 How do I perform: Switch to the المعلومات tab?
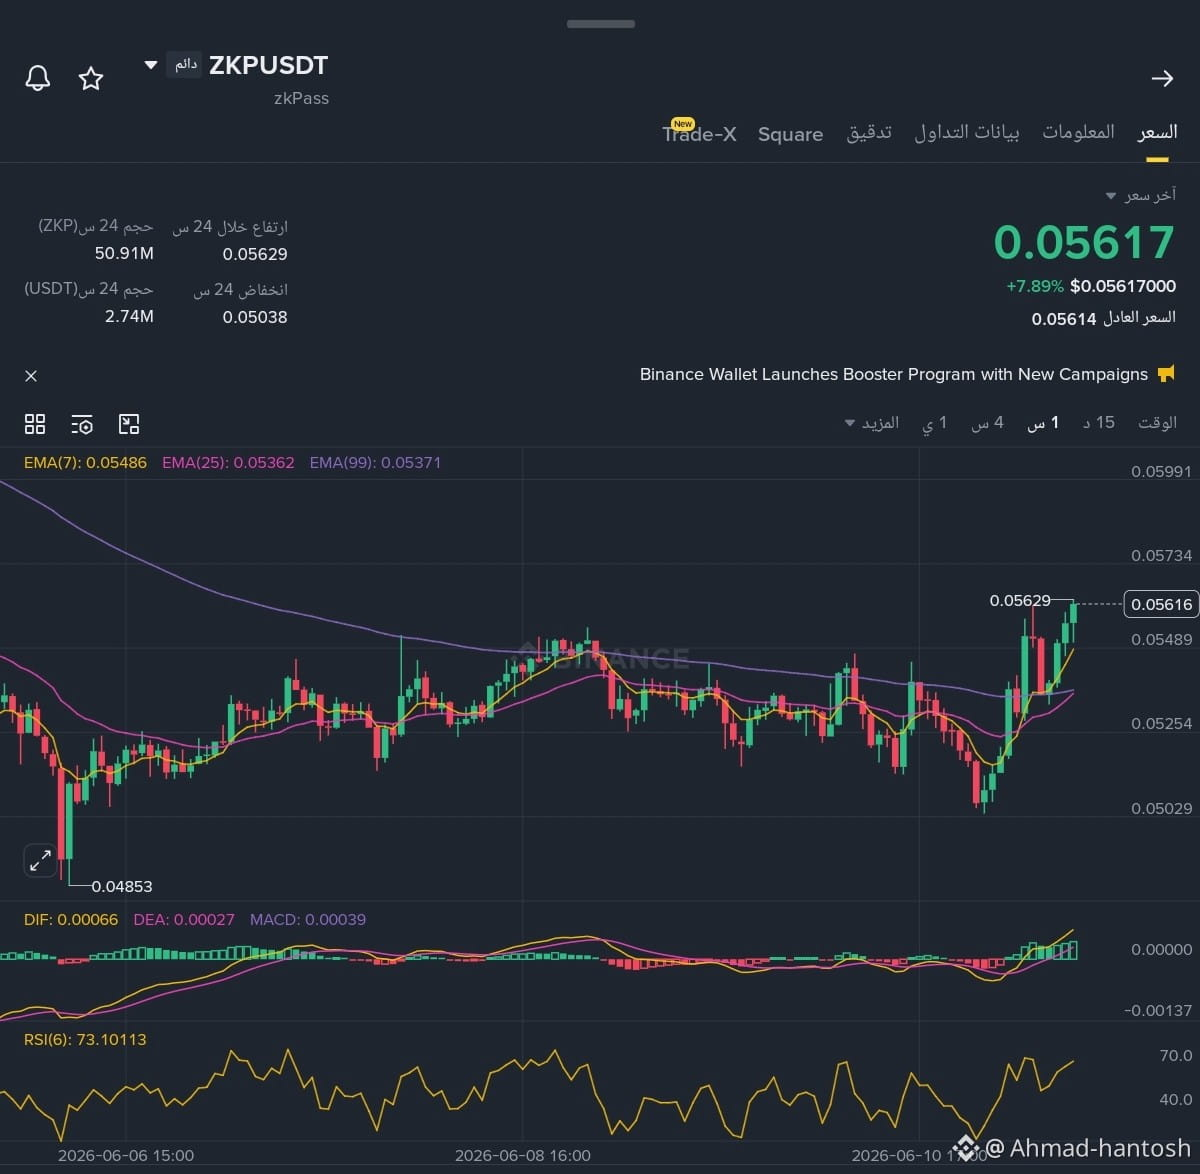pos(1078,132)
